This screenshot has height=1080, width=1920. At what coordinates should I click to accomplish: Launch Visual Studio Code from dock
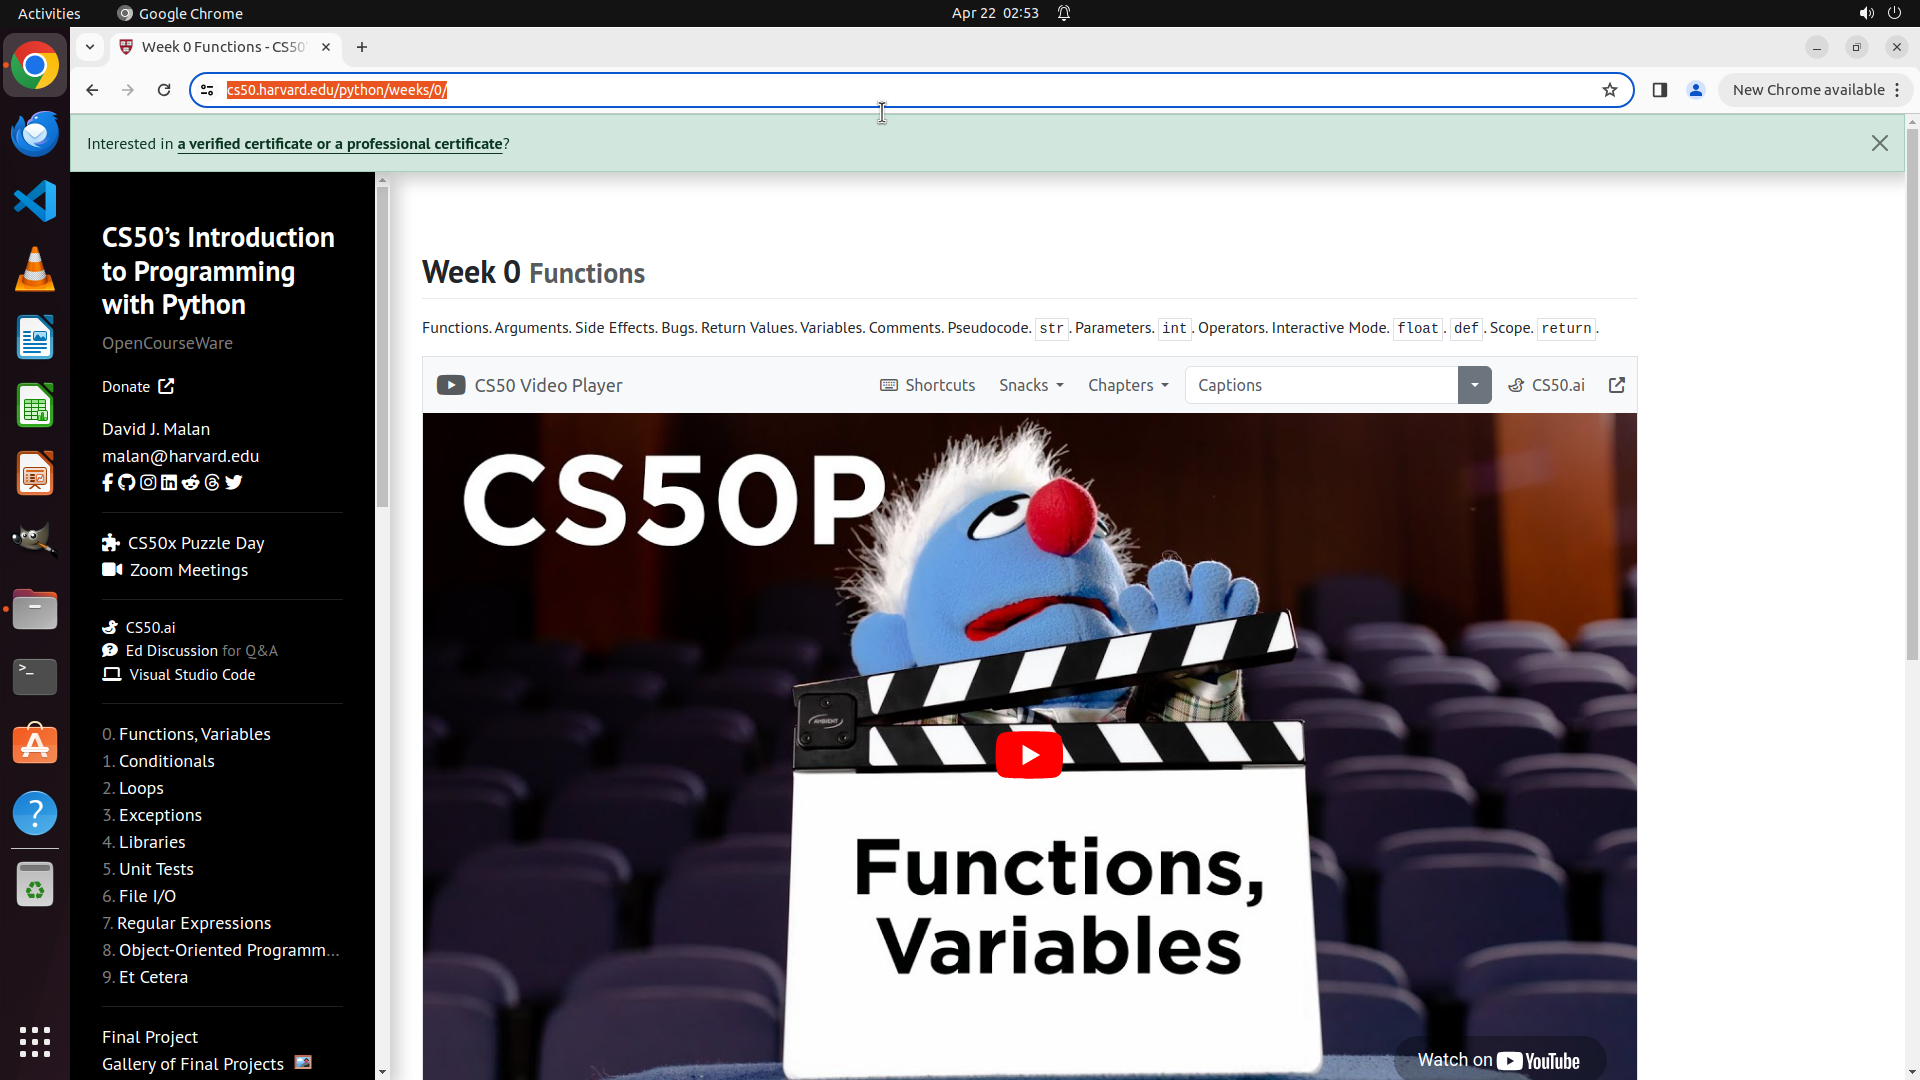[x=35, y=201]
